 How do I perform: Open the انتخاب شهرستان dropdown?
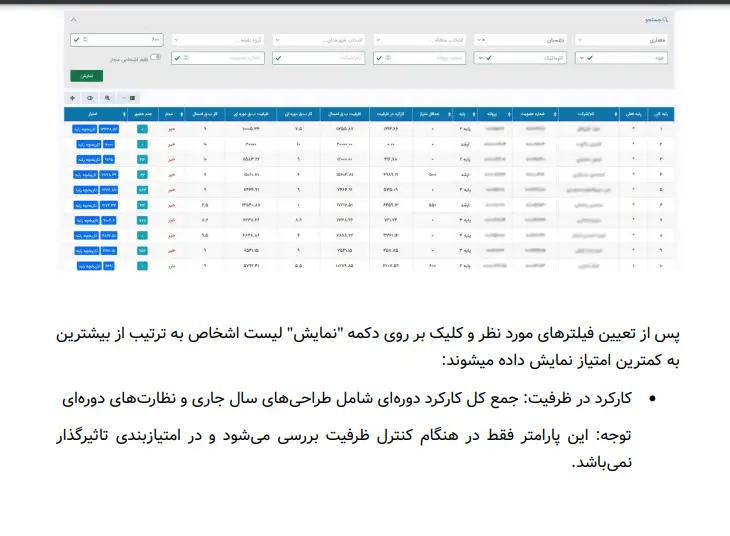click(318, 40)
